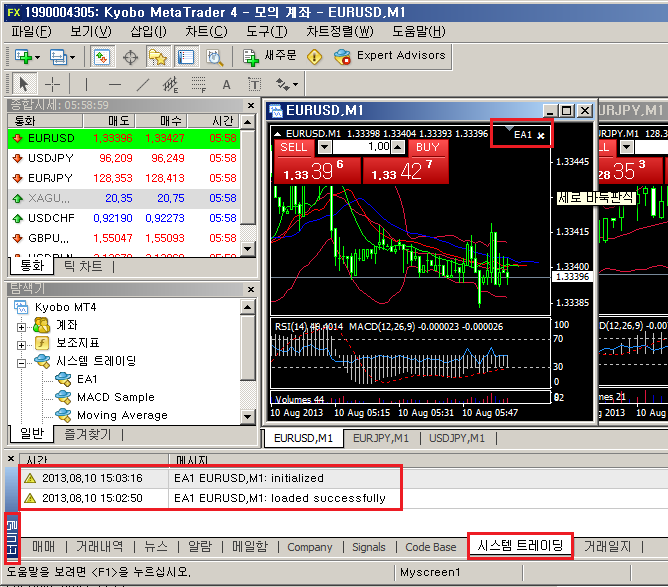Expand the 보조지표 tree node
668x587 pixels.
(x=21, y=345)
